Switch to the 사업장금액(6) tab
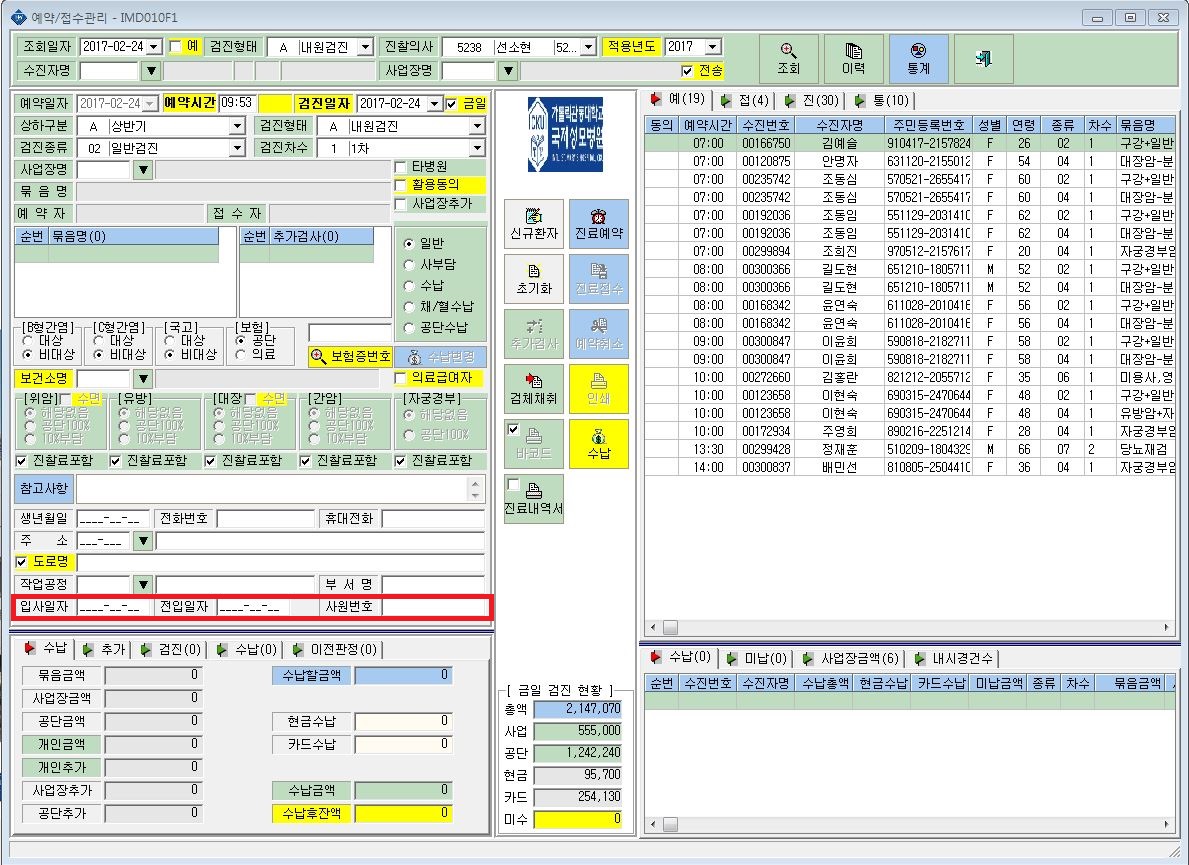Screen dimensions: 1189x865 [x=852, y=658]
